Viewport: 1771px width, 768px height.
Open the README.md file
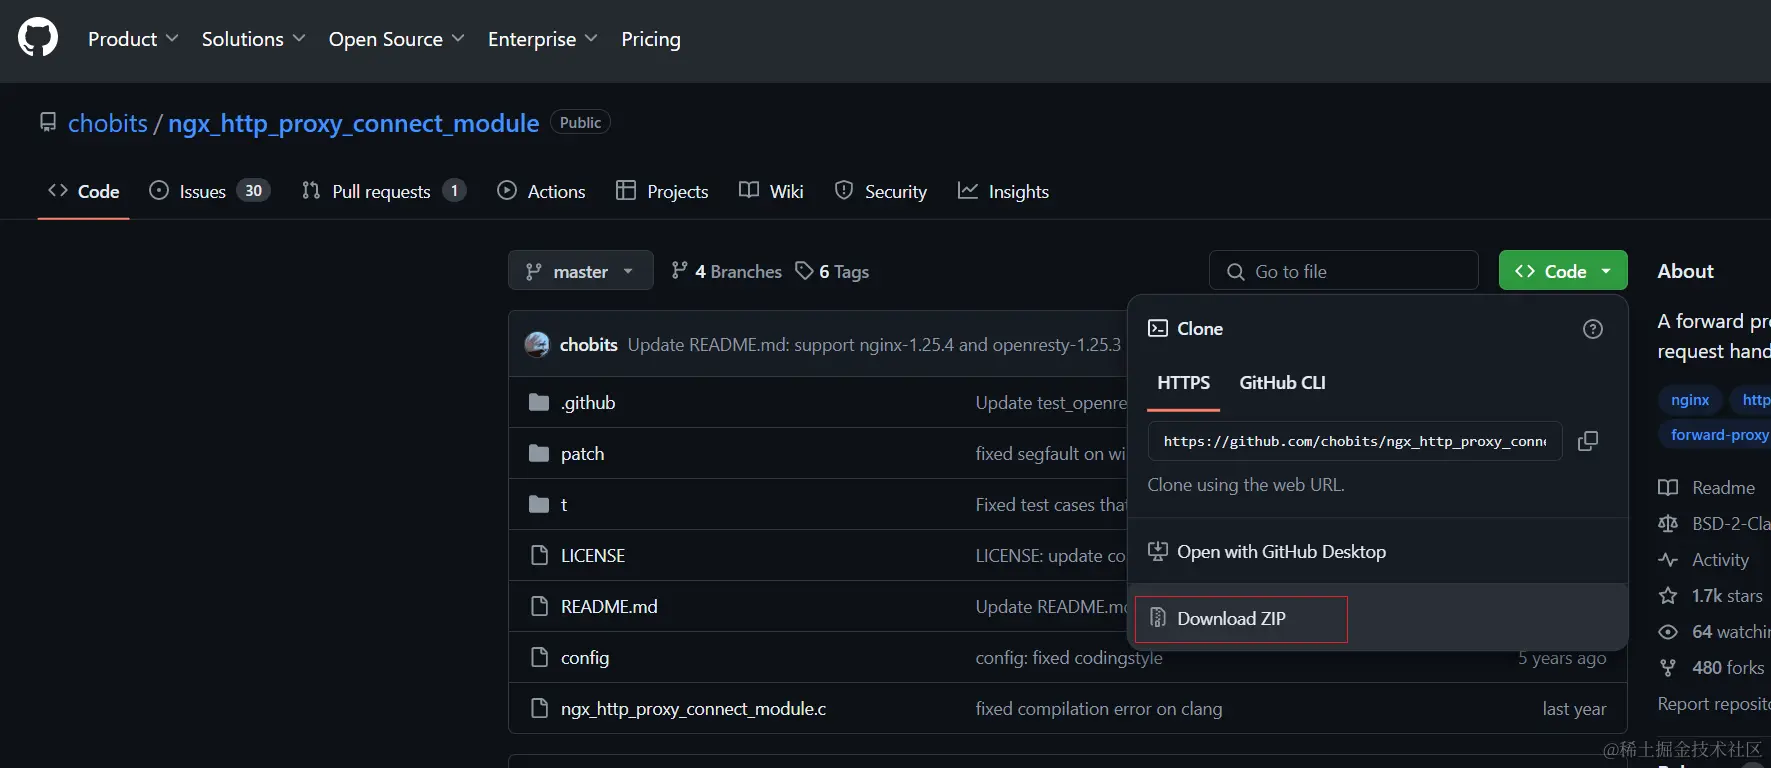point(609,607)
